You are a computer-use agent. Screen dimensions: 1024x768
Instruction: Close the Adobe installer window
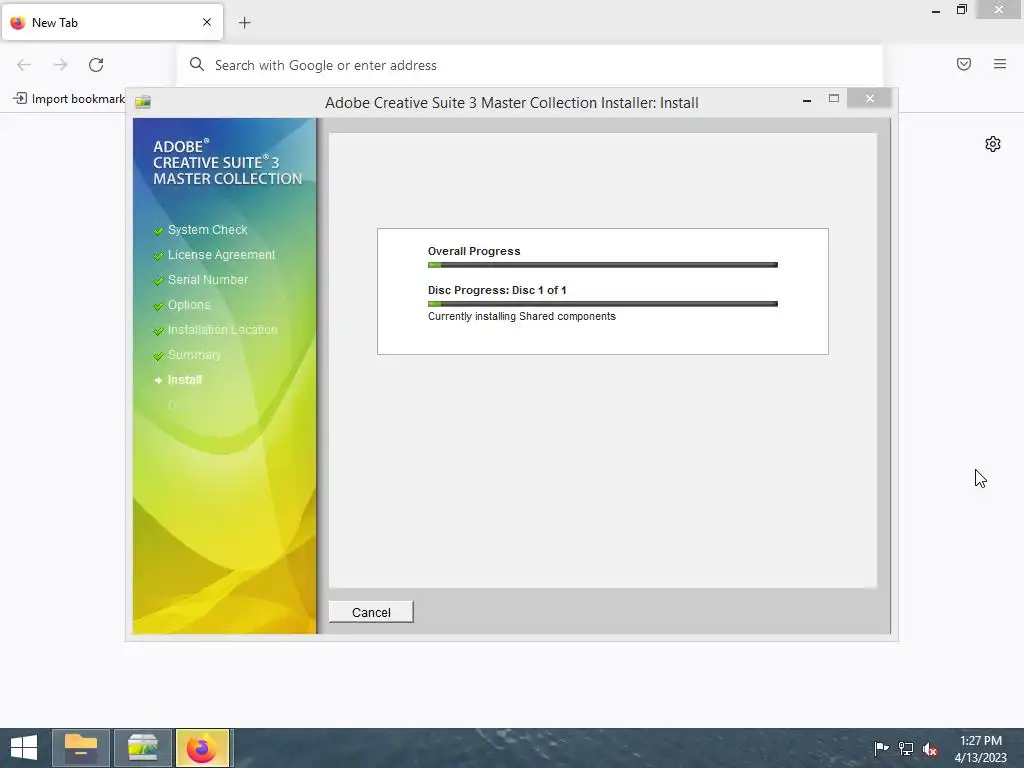(869, 98)
